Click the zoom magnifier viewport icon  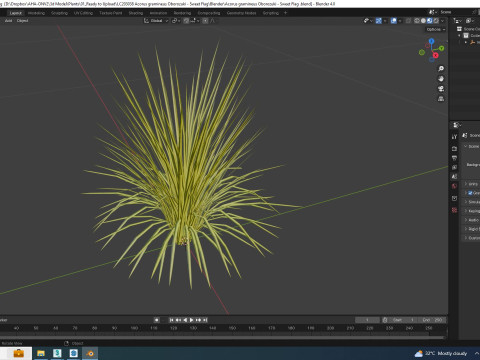pyautogui.click(x=441, y=69)
